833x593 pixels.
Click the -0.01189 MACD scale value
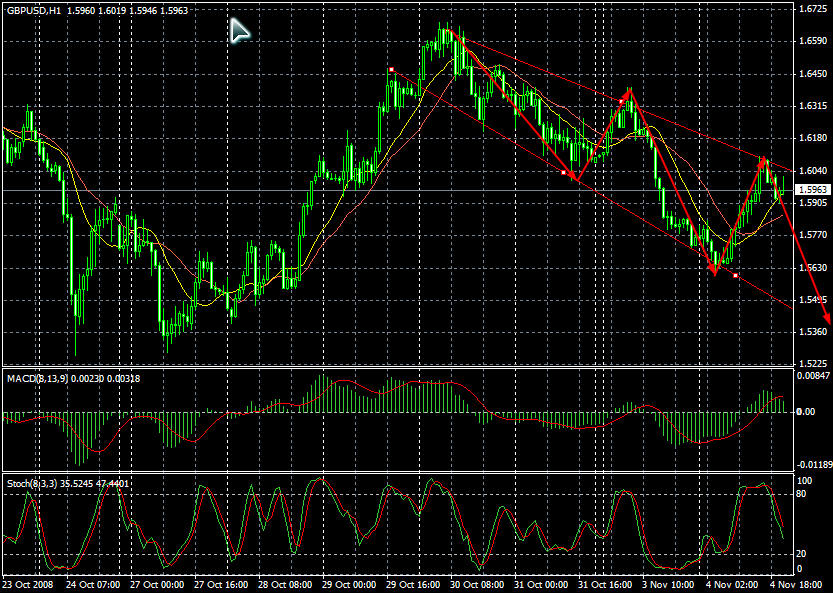click(x=814, y=465)
